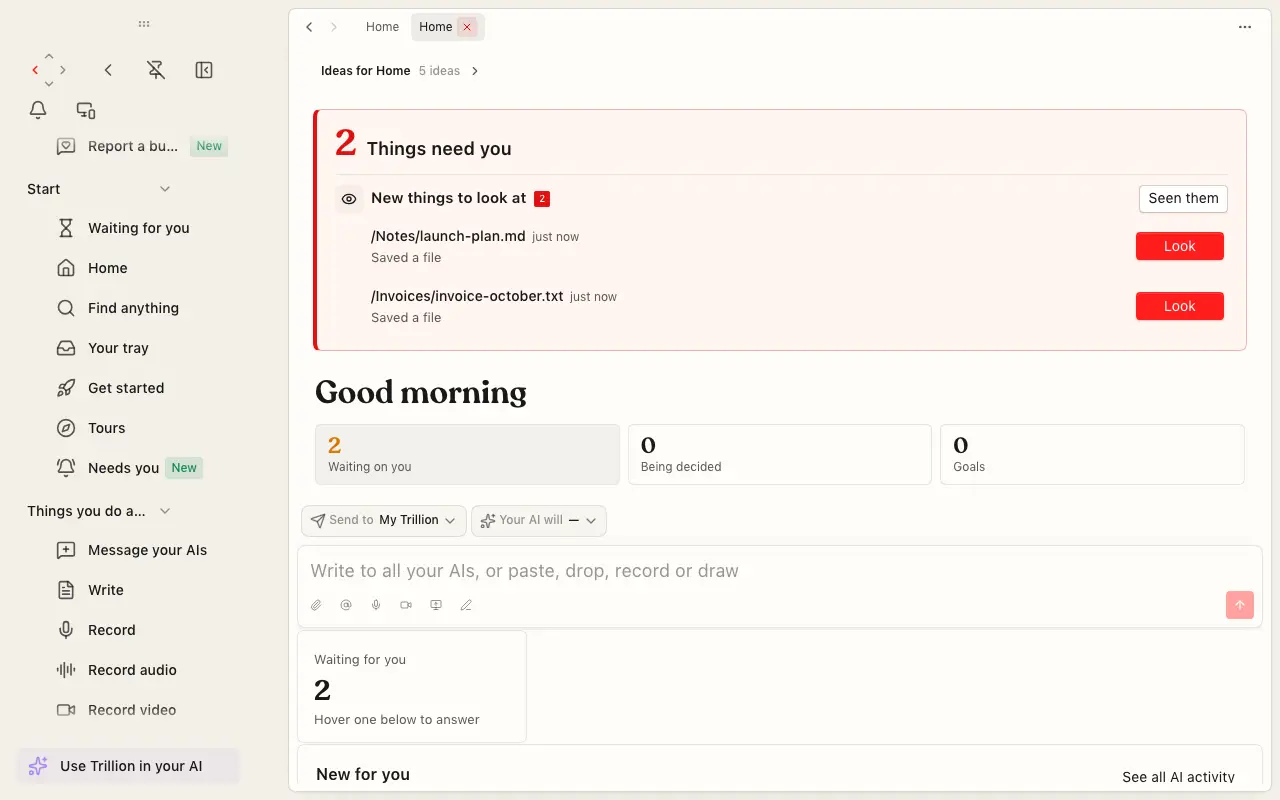Close the active Home tab

[466, 27]
